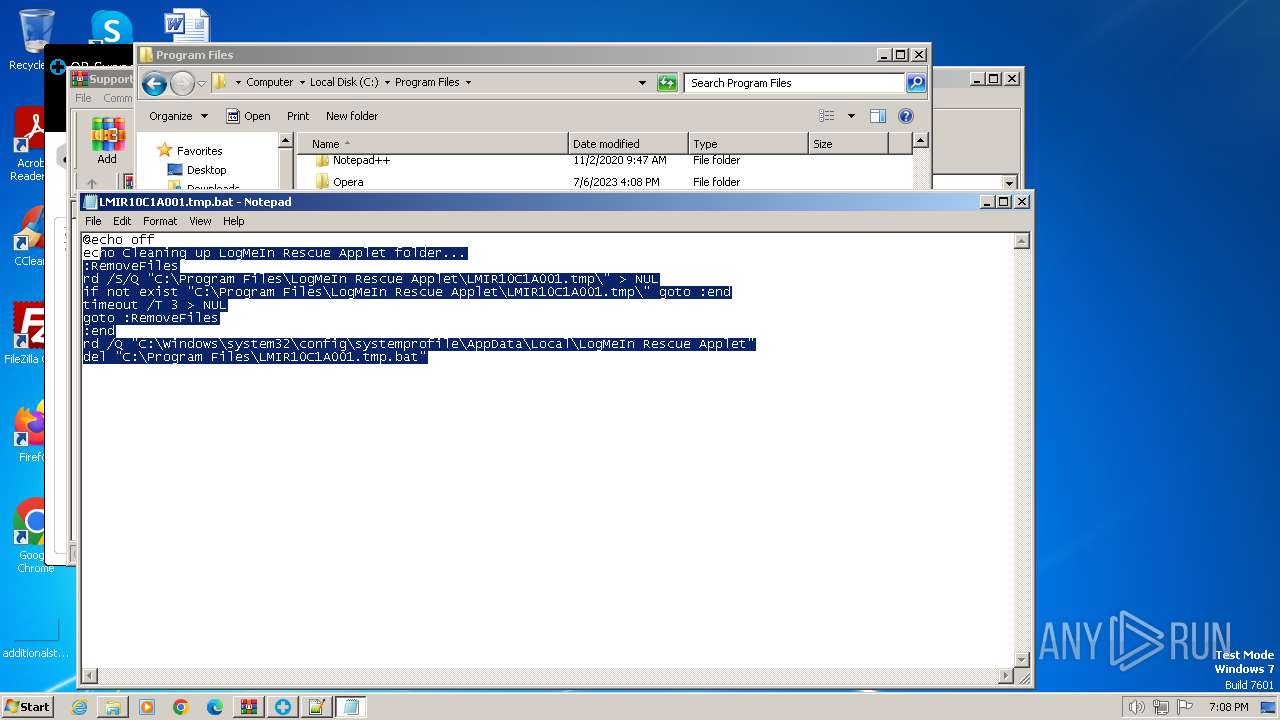The height and width of the screenshot is (720, 1280).
Task: Click New folder in Explorer toolbar
Action: (352, 116)
